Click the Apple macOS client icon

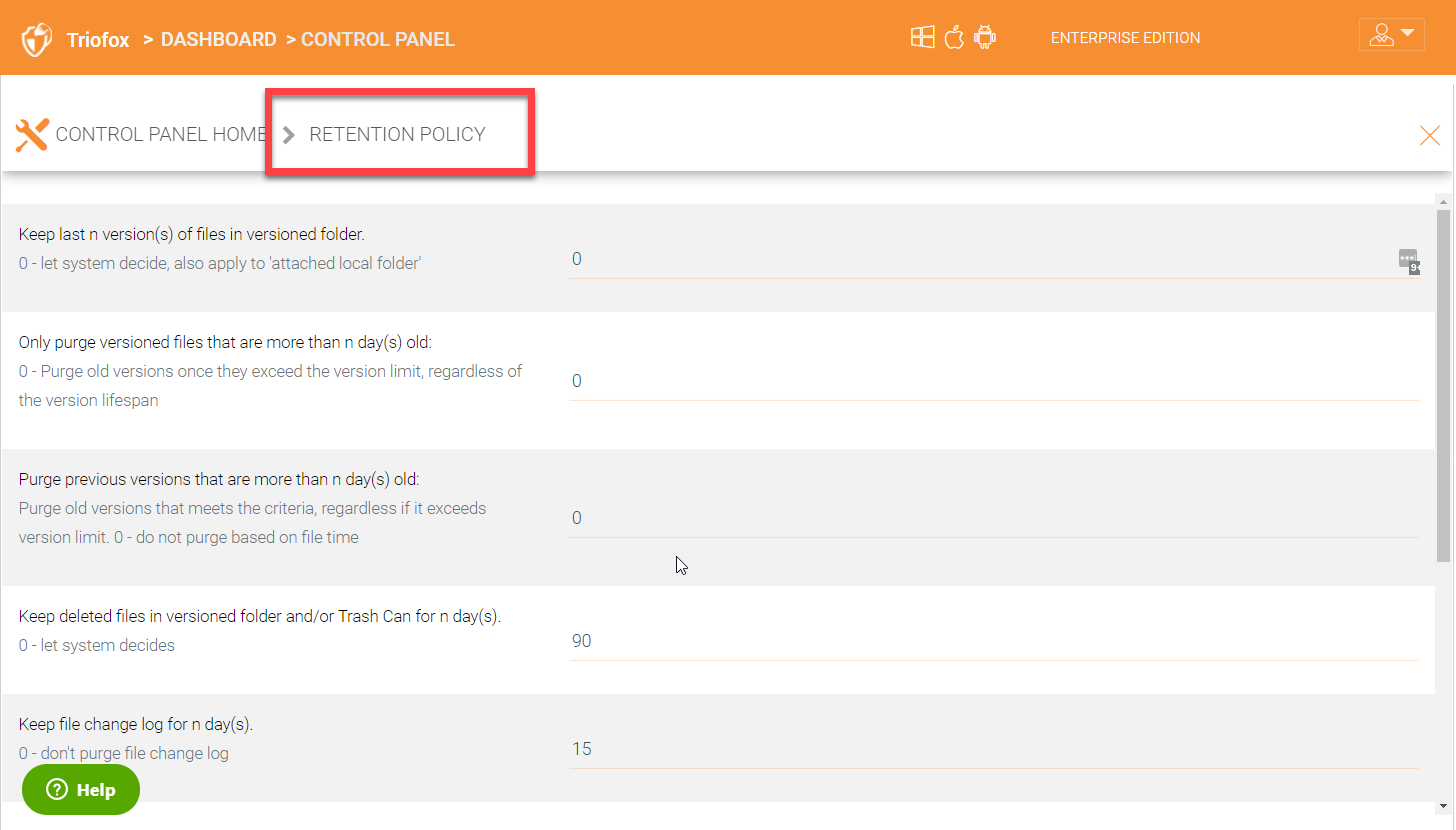954,38
